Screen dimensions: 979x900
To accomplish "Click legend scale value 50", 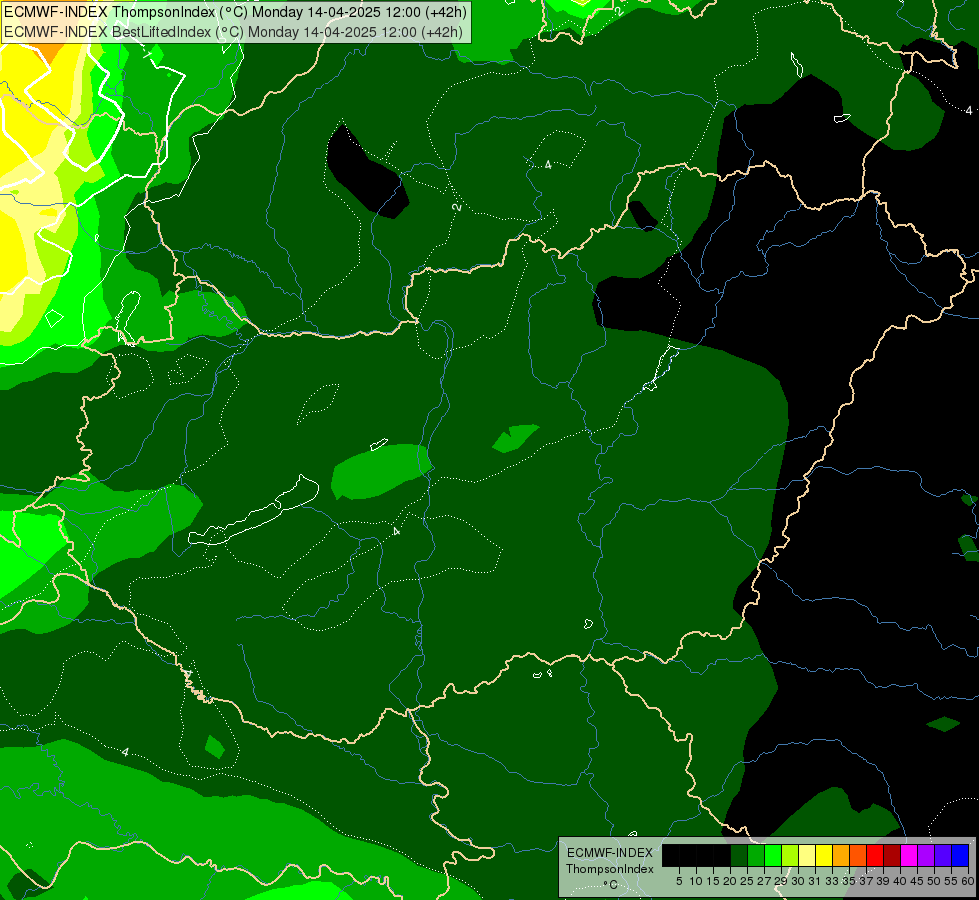I will (x=935, y=881).
